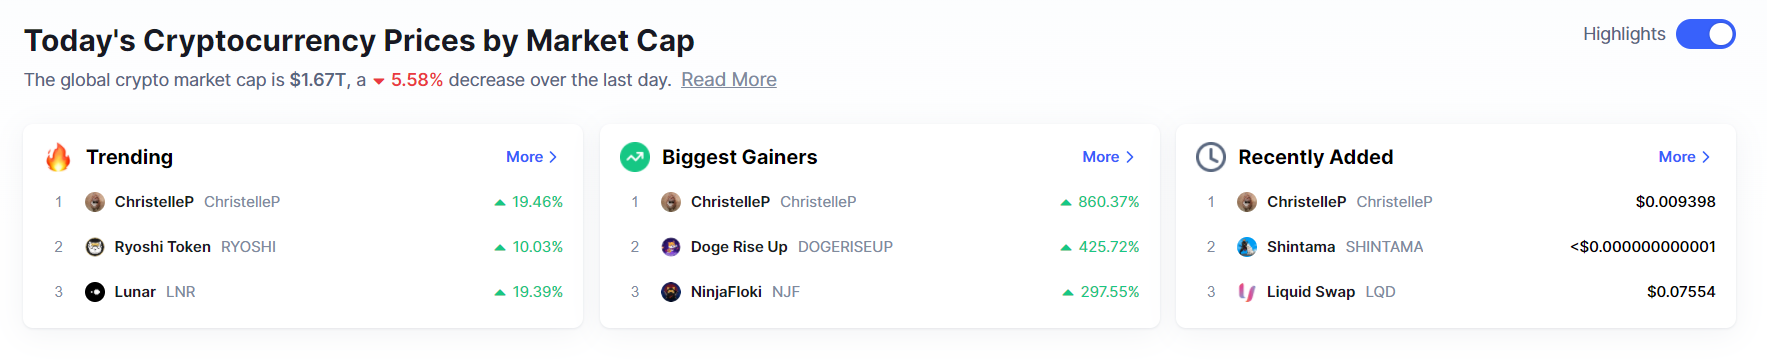1767x361 pixels.
Task: Open More in the Trending card
Action: click(531, 157)
